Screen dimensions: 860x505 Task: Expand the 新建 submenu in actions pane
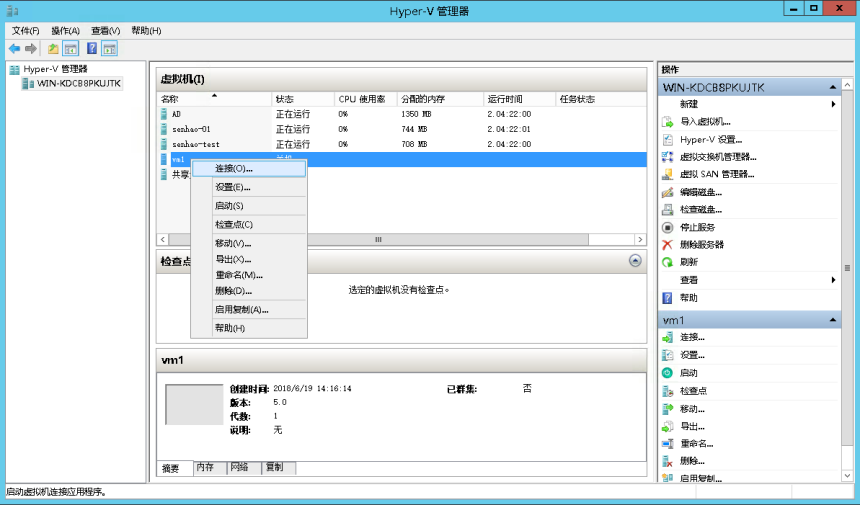[x=749, y=104]
